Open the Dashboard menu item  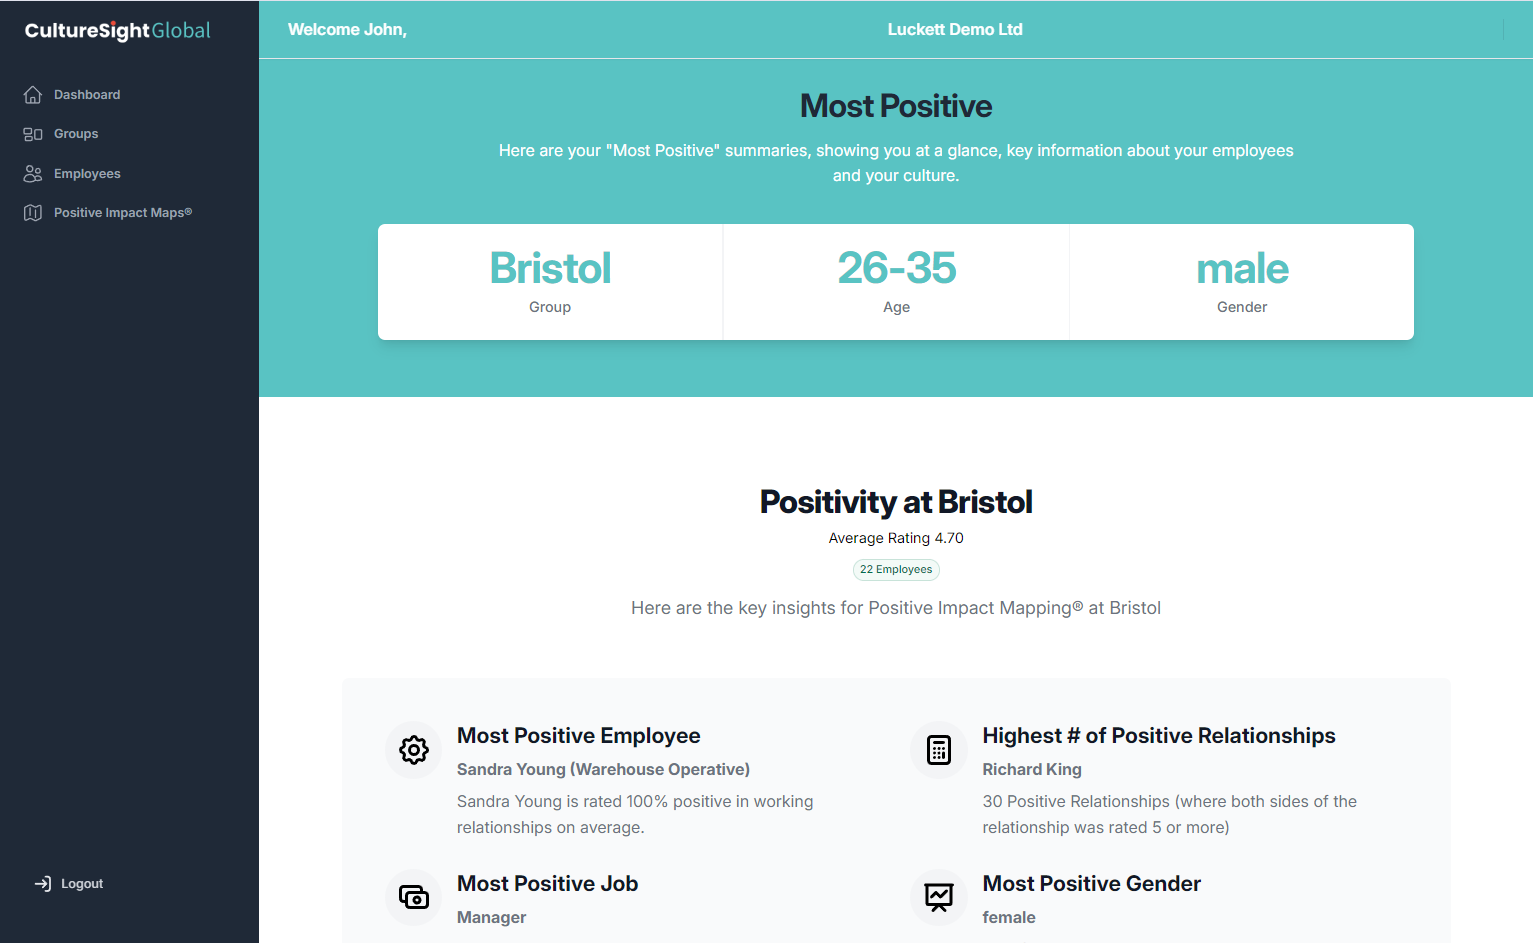[87, 95]
